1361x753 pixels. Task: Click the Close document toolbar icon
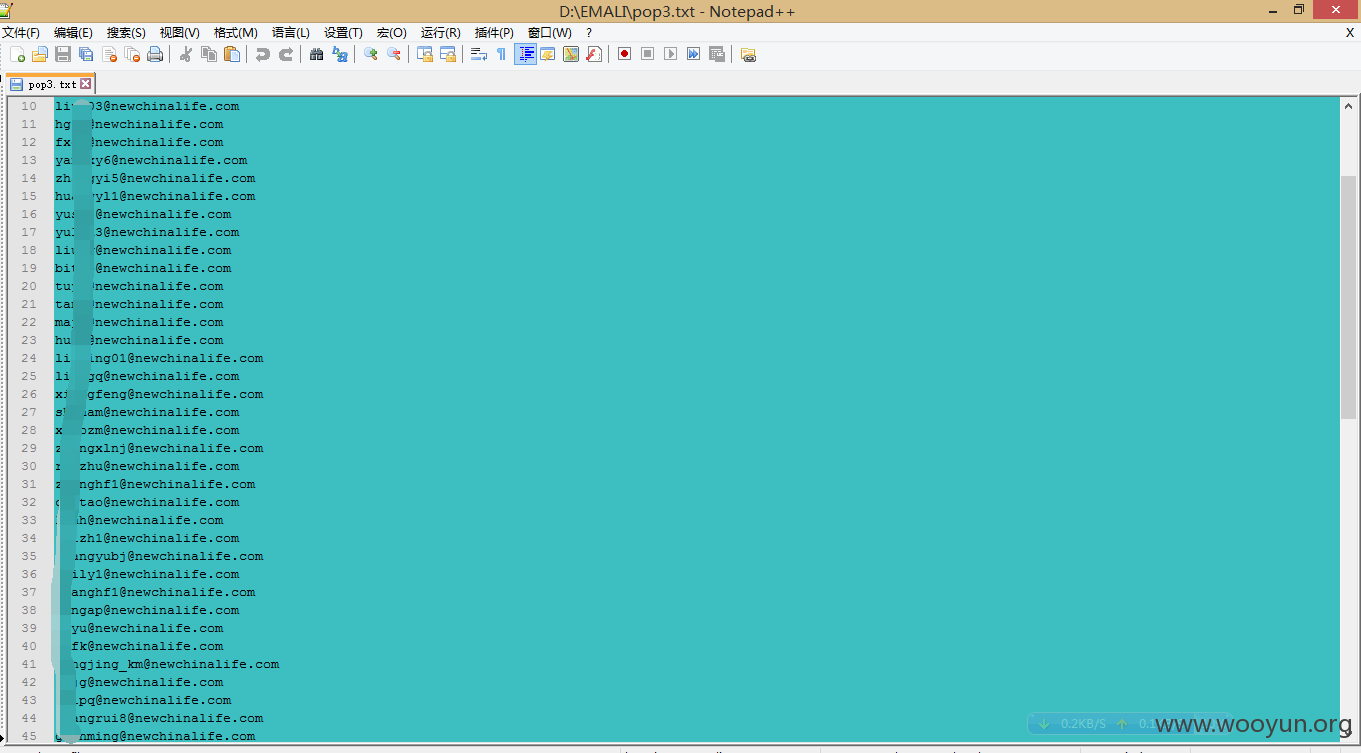coord(109,54)
